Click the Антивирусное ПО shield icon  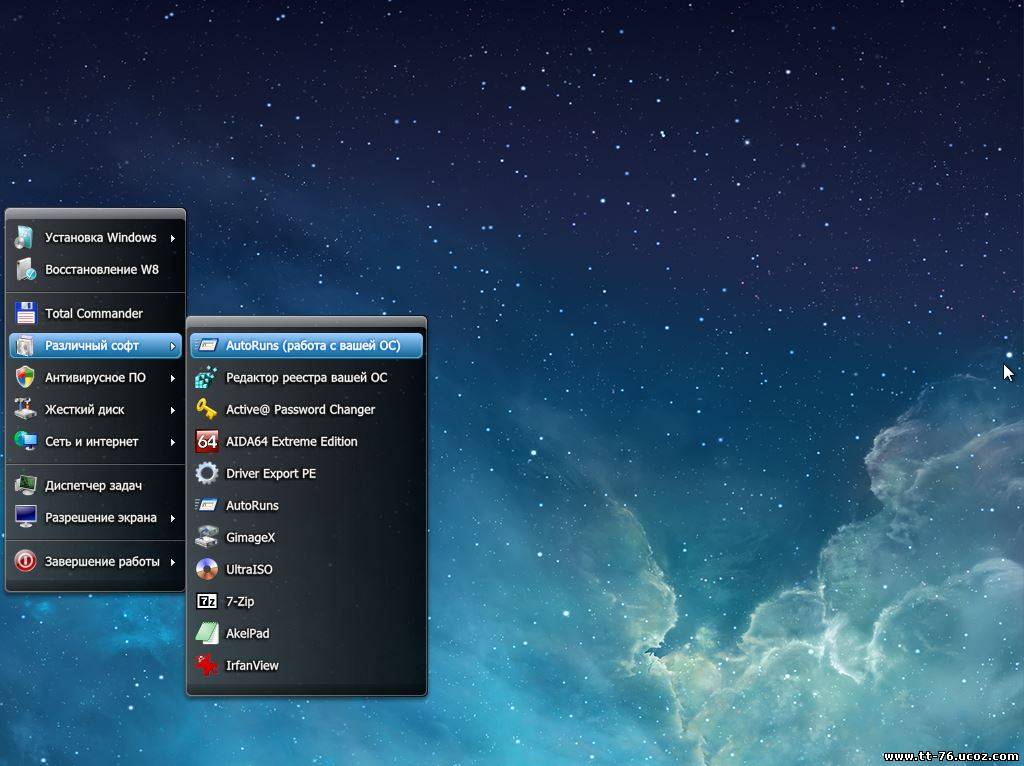coord(25,377)
